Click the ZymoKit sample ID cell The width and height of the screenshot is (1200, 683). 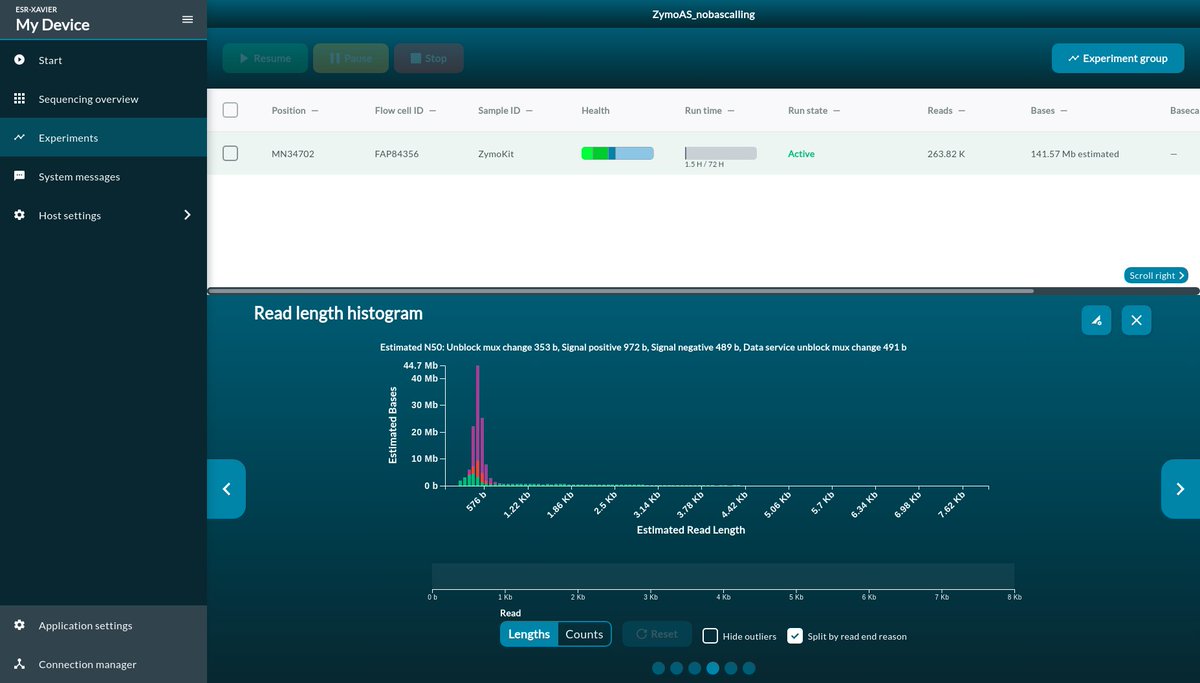[x=496, y=154]
